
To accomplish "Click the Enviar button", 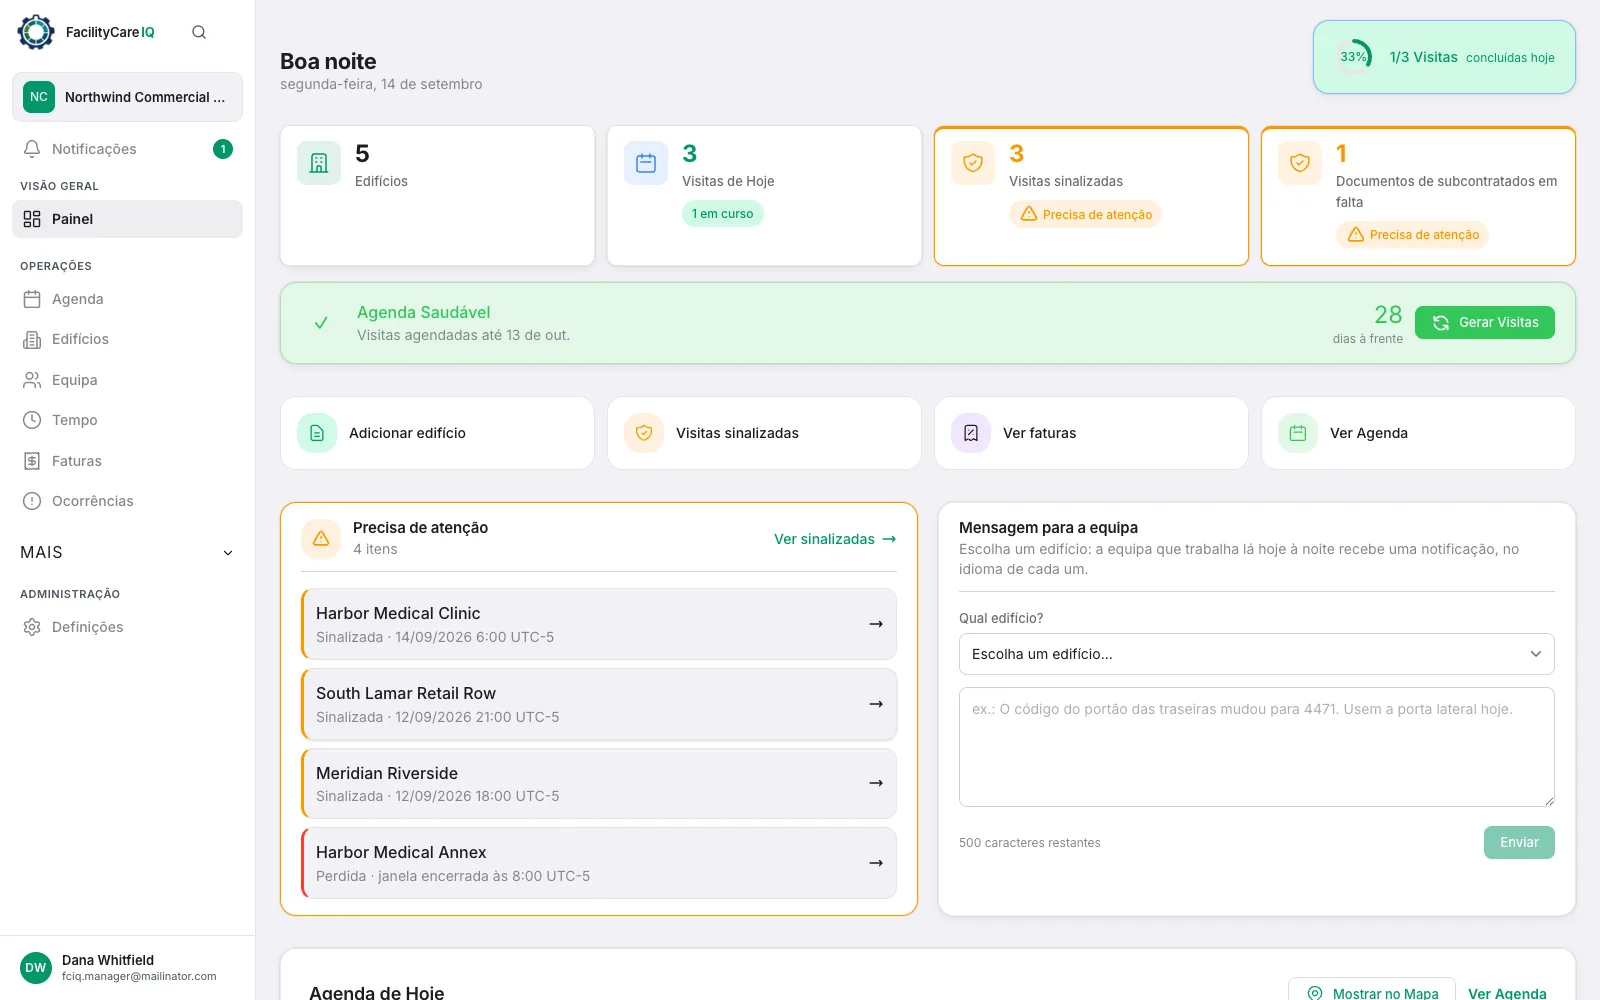I will (x=1519, y=842).
